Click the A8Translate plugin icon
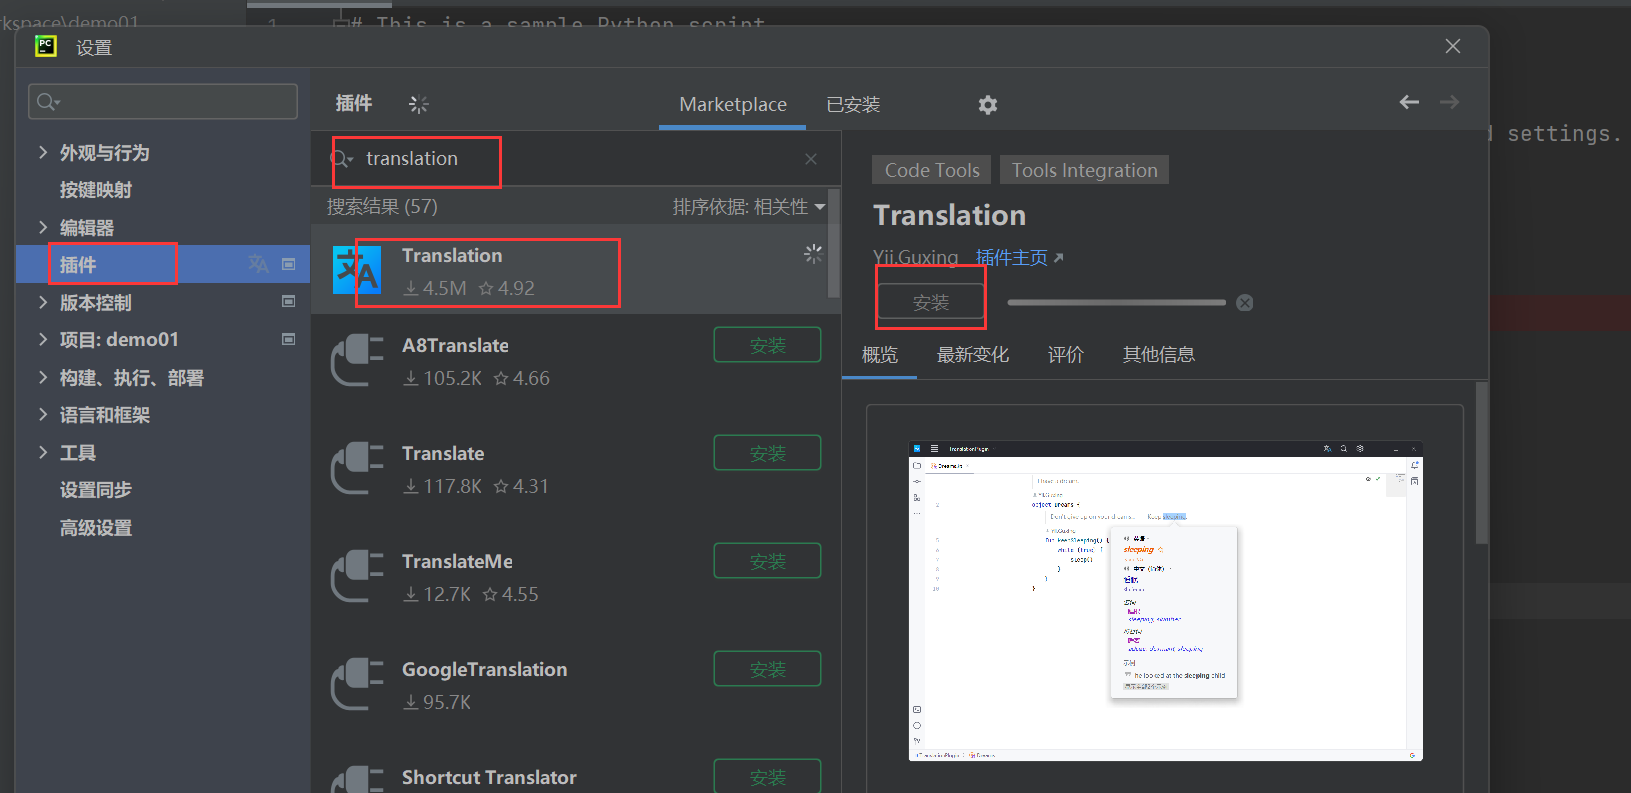1631x793 pixels. (357, 361)
